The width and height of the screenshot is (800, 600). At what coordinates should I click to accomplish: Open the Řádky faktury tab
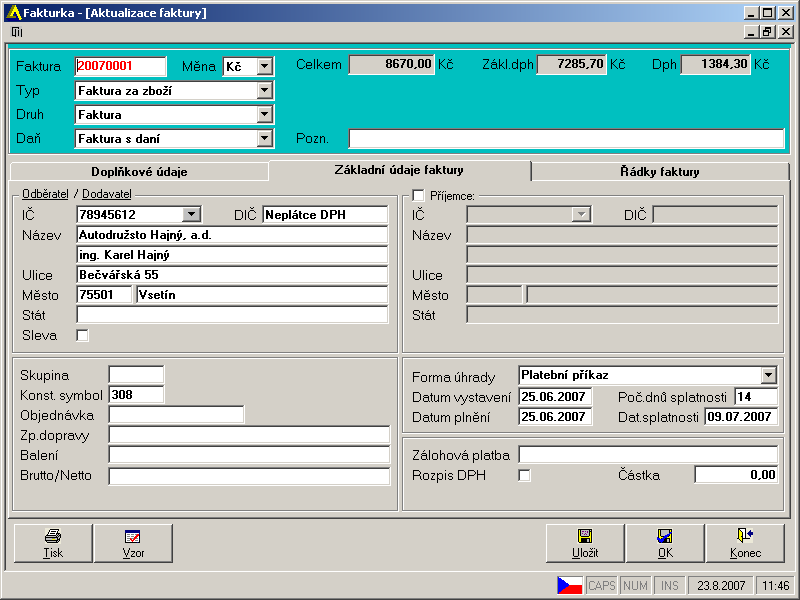point(660,172)
